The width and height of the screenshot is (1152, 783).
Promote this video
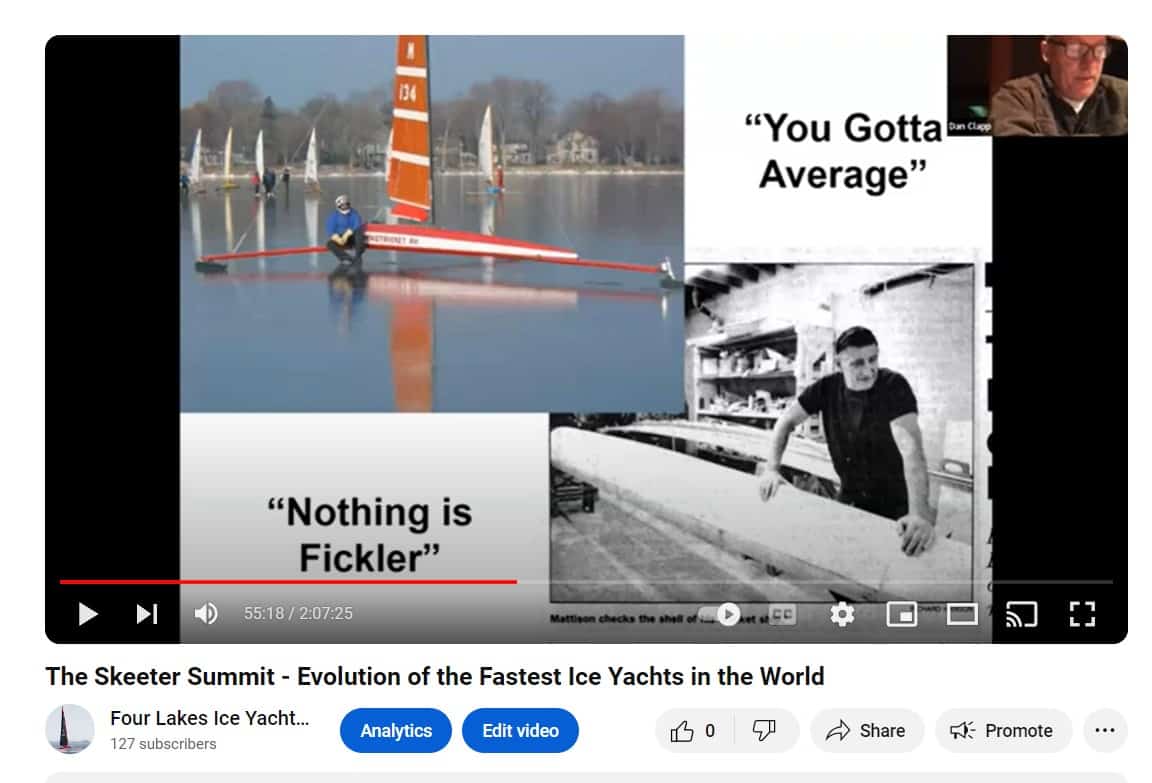pos(1003,731)
